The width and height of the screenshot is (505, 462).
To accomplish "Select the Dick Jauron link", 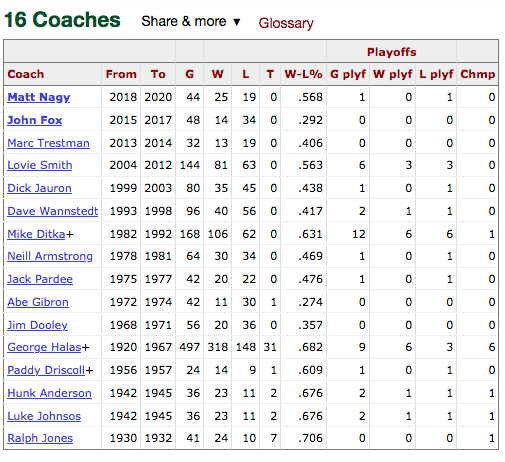I will [39, 188].
